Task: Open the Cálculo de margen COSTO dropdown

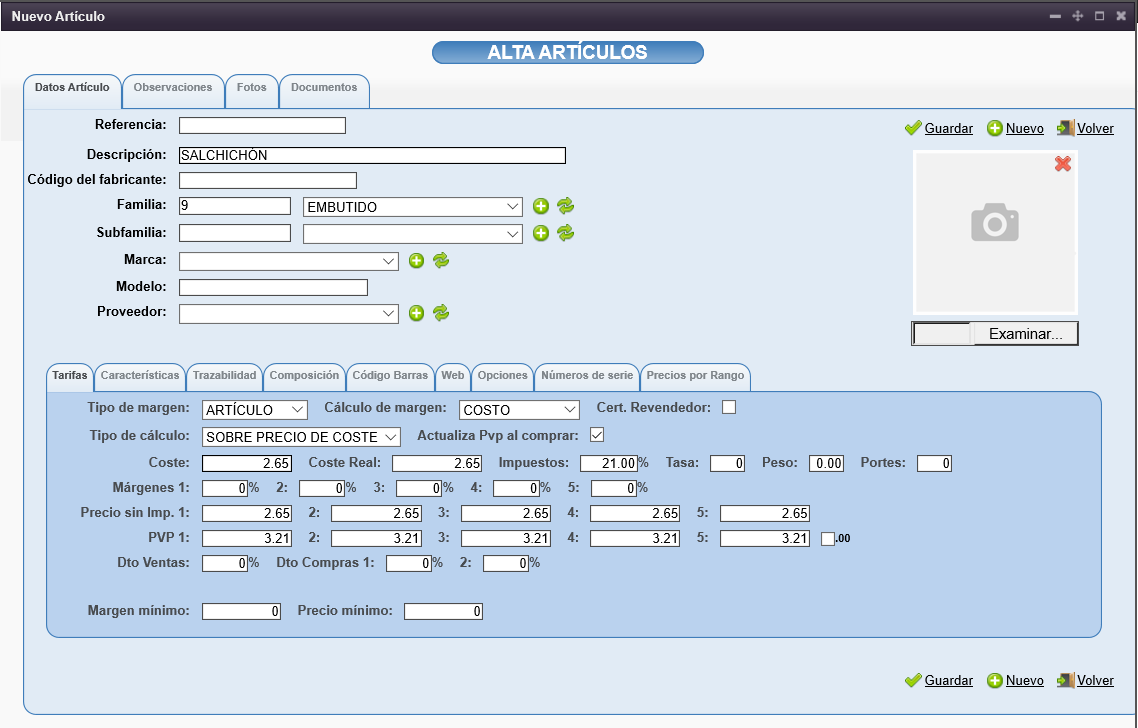Action: coord(519,410)
